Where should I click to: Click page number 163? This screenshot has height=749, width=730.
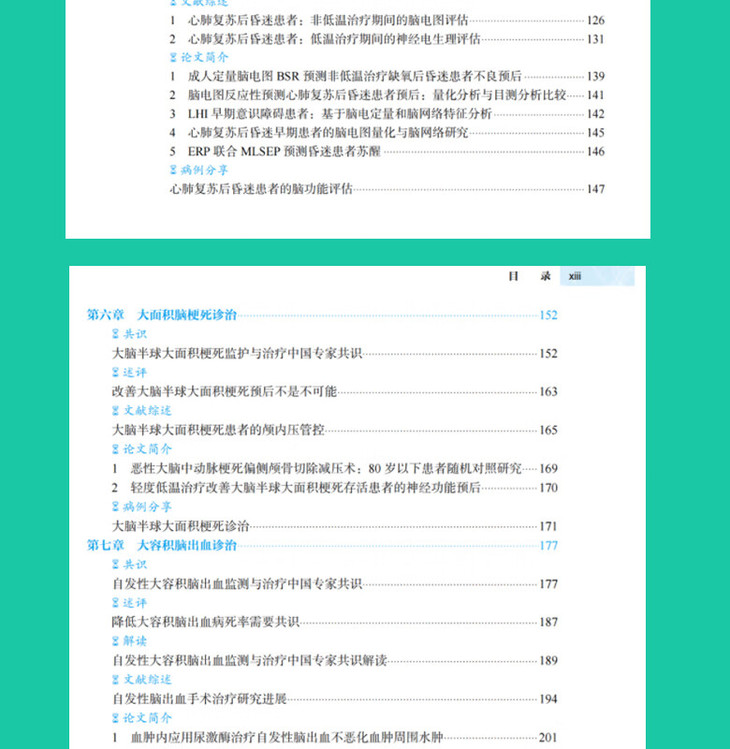point(548,392)
